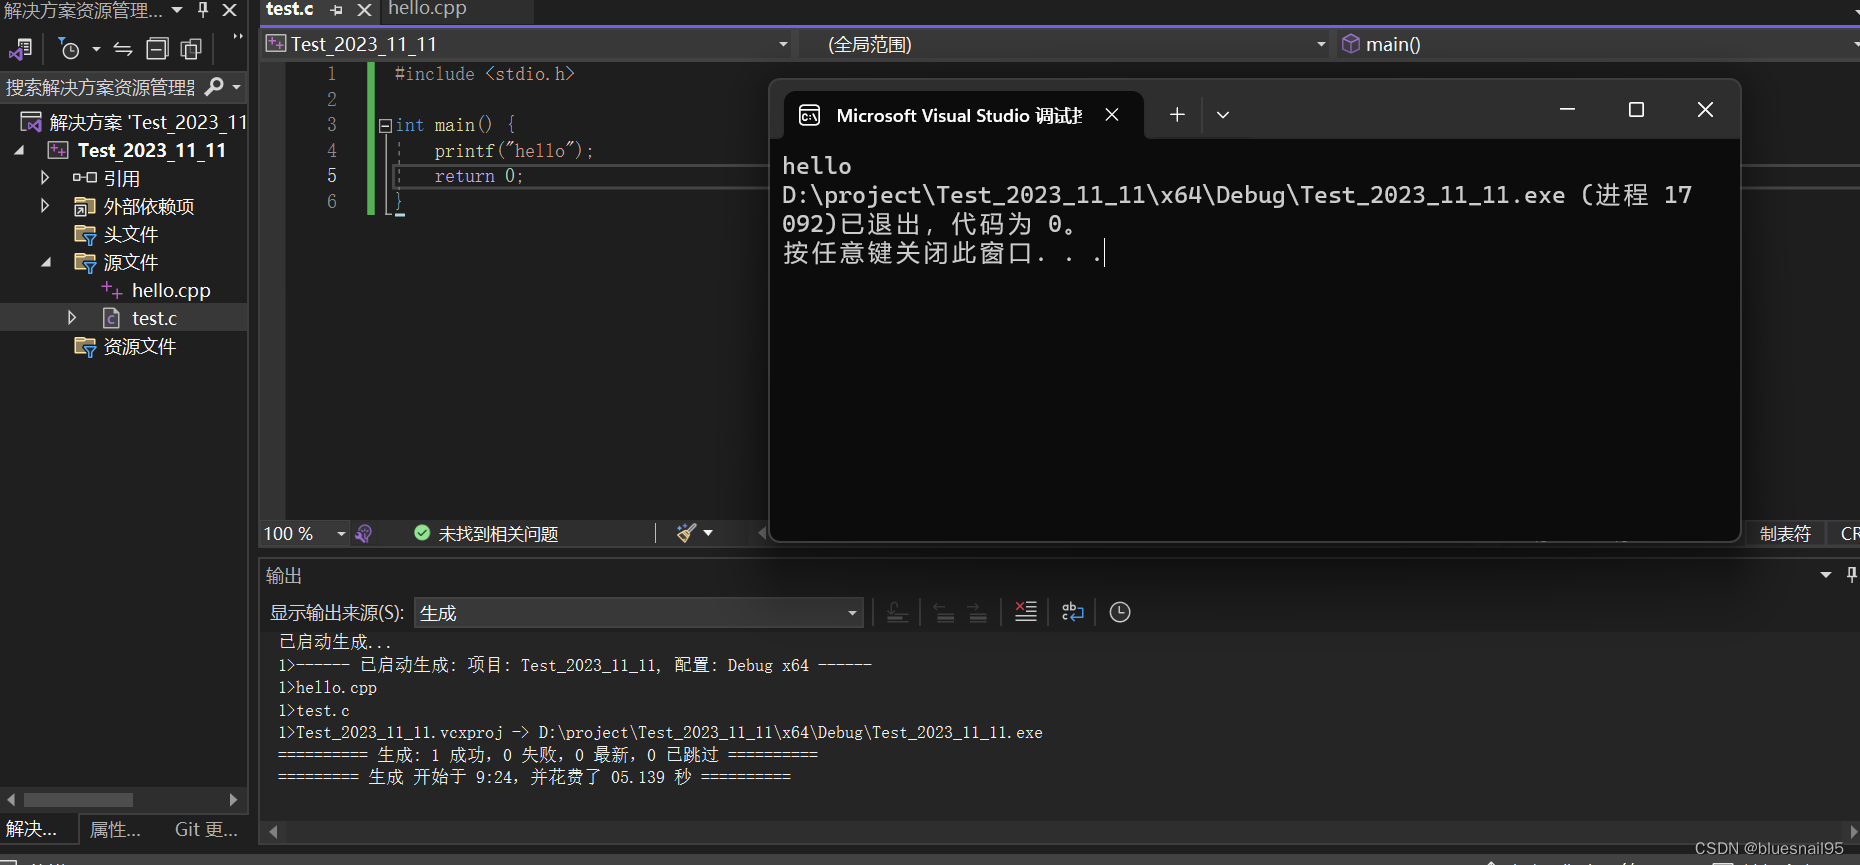Expand the 引用 references node

pyautogui.click(x=44, y=178)
